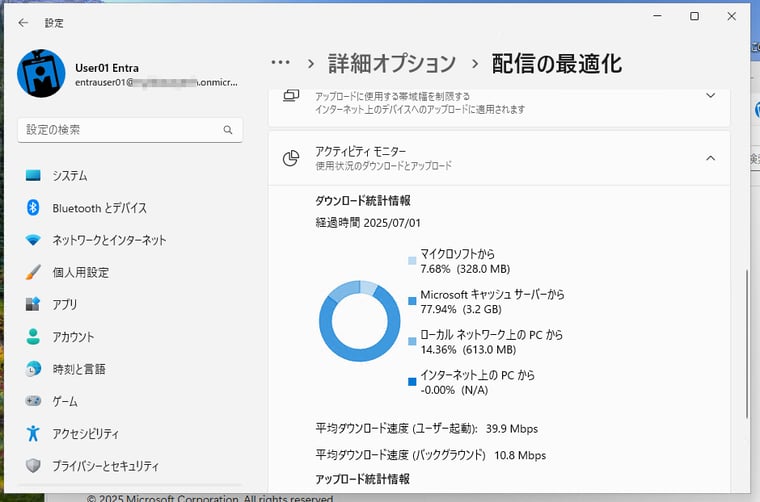Click the インターネット上の PC から legend swatch
Viewport: 760px width, 502px height.
point(412,382)
